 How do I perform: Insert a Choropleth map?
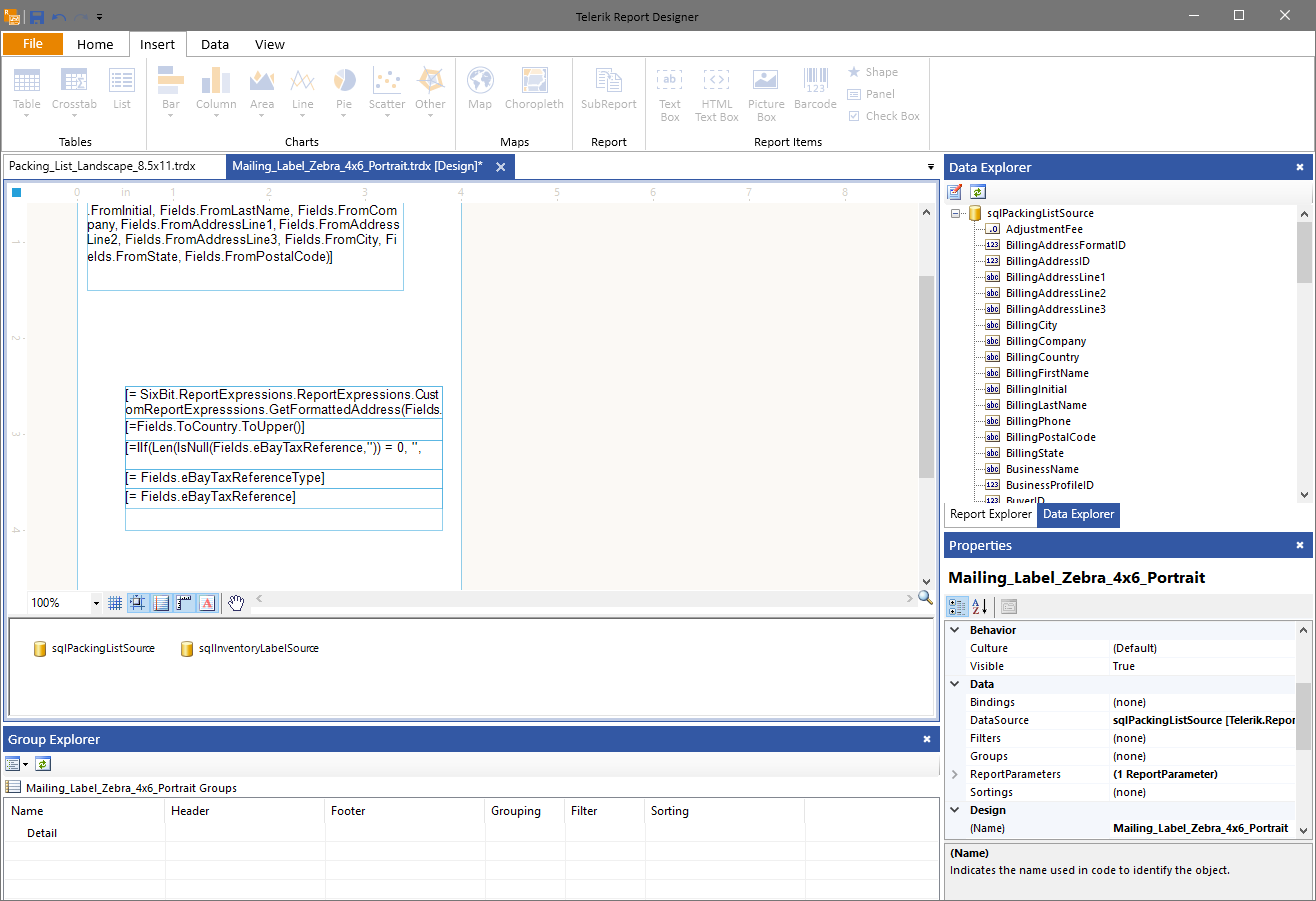[x=534, y=89]
